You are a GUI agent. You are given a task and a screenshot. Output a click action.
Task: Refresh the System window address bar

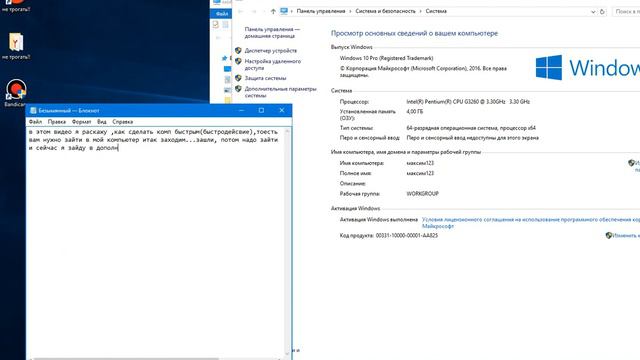(x=602, y=12)
